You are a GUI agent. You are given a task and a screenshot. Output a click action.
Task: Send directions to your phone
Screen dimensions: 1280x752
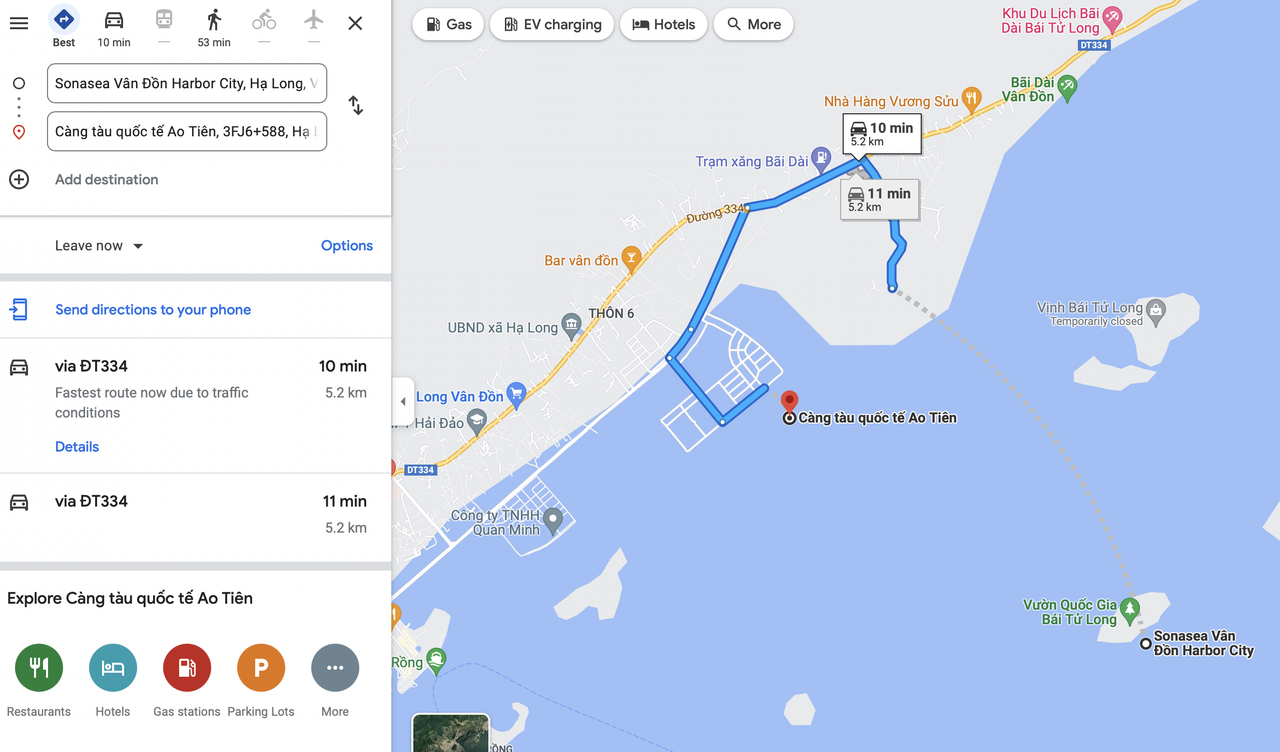pyautogui.click(x=153, y=310)
